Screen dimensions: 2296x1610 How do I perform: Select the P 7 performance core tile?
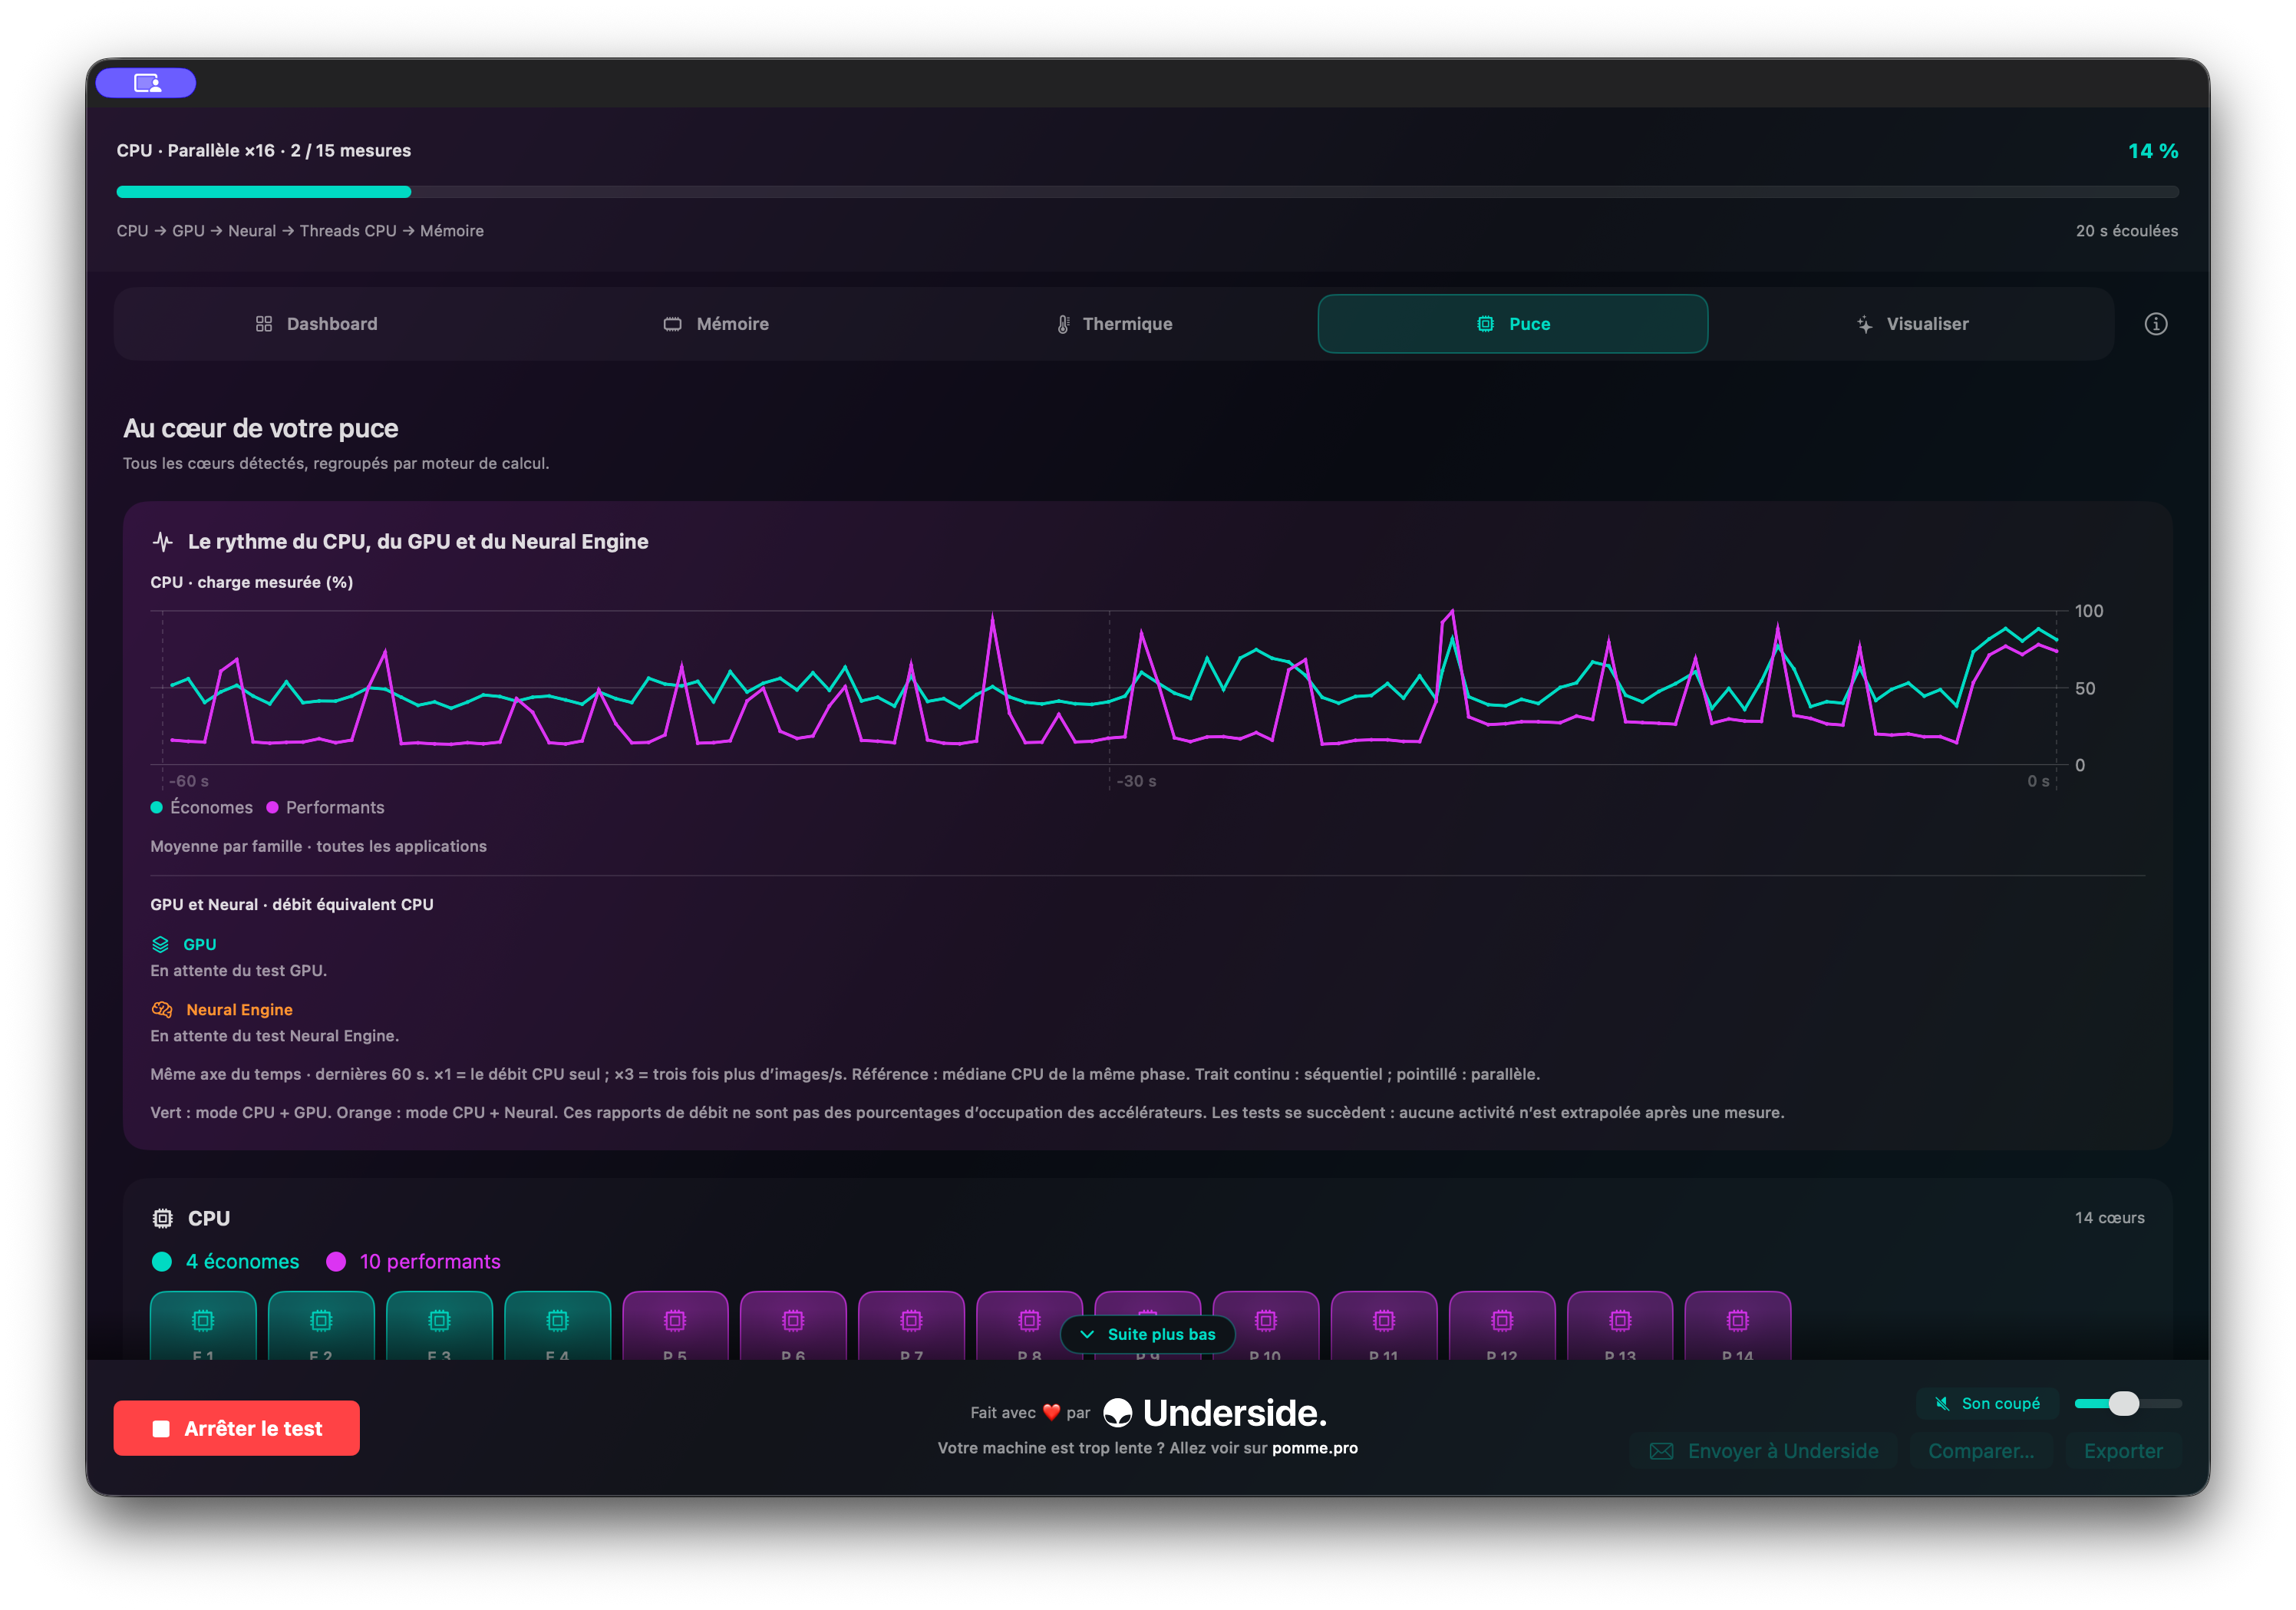point(911,1326)
